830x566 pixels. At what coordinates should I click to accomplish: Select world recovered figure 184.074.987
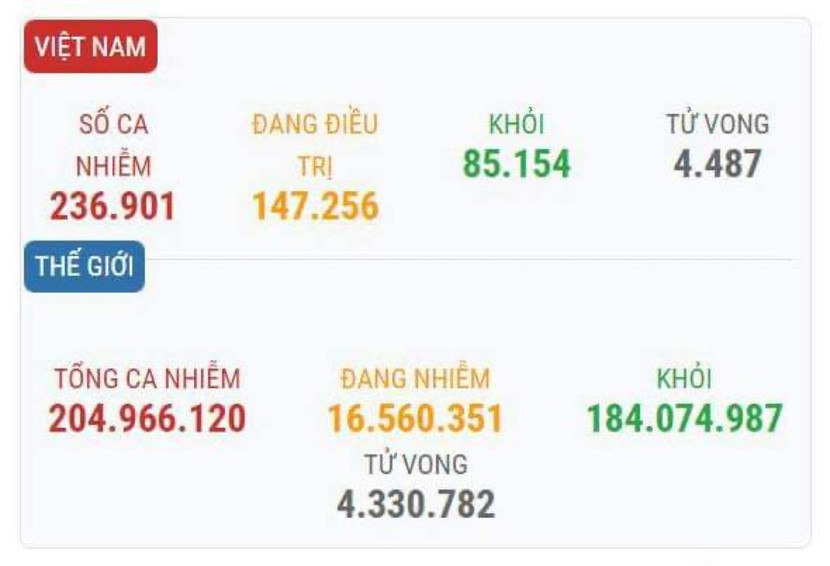pyautogui.click(x=684, y=418)
